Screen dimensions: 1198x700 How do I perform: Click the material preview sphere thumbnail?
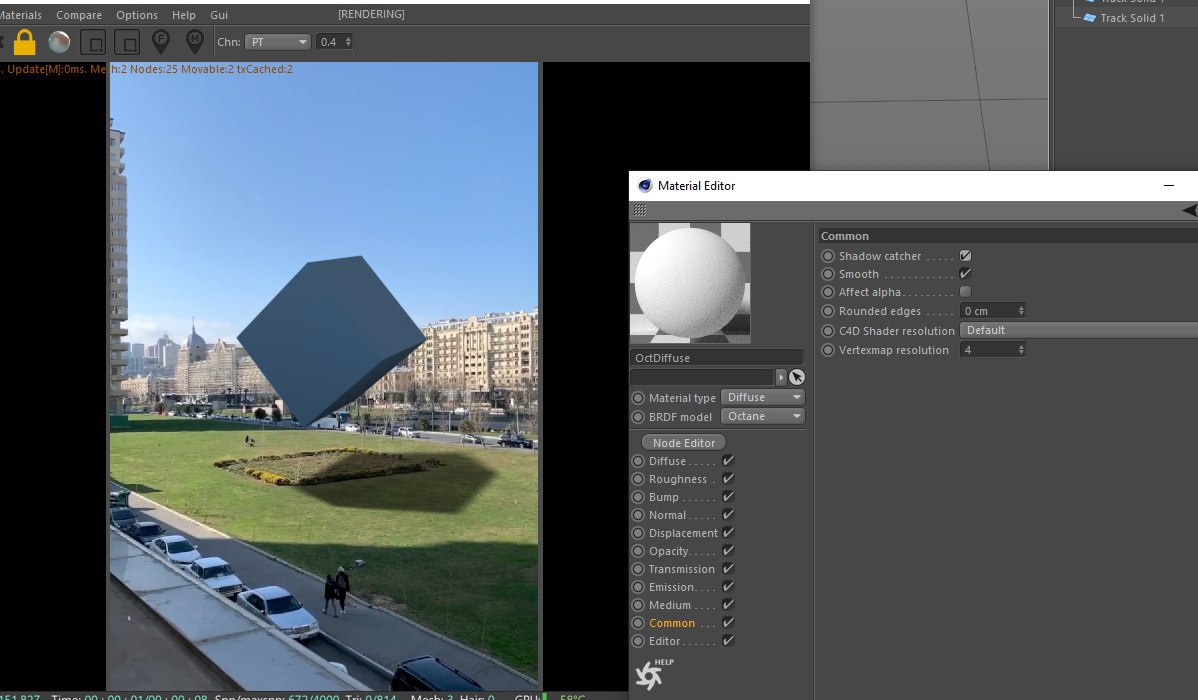coord(690,283)
